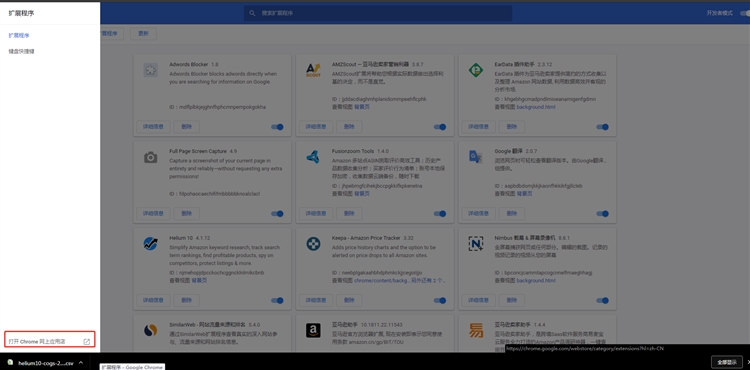Click the Full Page Screen Capture camera icon

pyautogui.click(x=151, y=157)
